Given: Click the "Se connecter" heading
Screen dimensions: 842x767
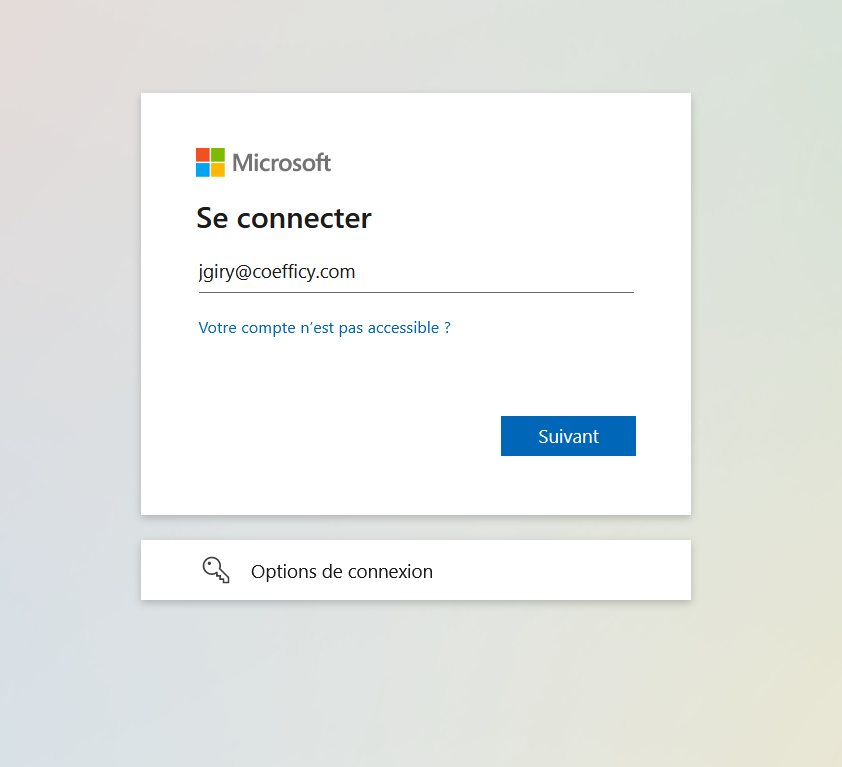Looking at the screenshot, I should 283,218.
